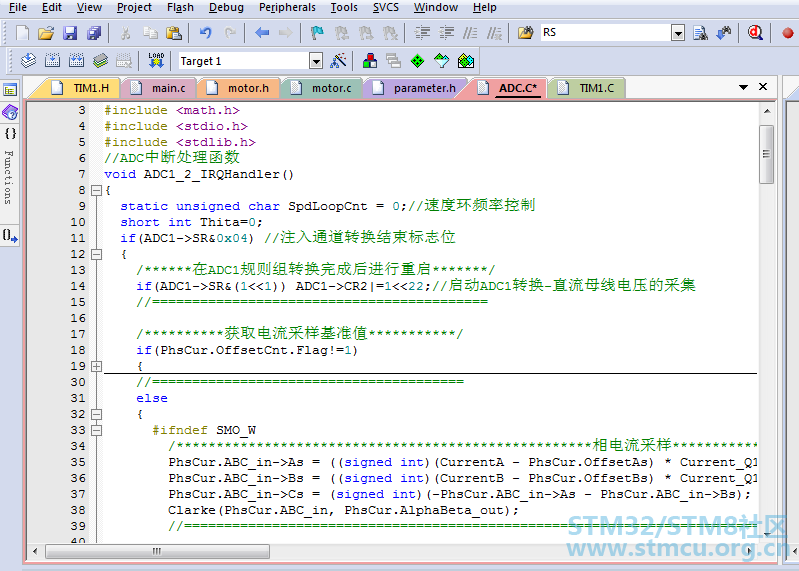Build target files icon
Viewport: 799px width, 571px height.
pos(52,61)
